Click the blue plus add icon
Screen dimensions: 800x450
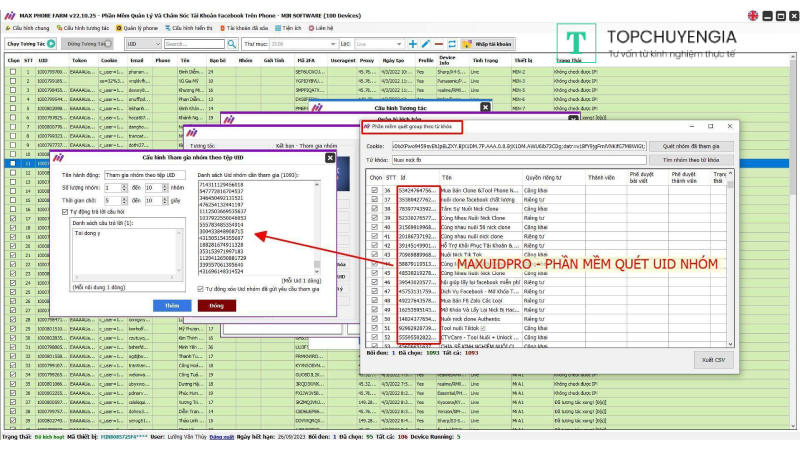click(x=412, y=44)
